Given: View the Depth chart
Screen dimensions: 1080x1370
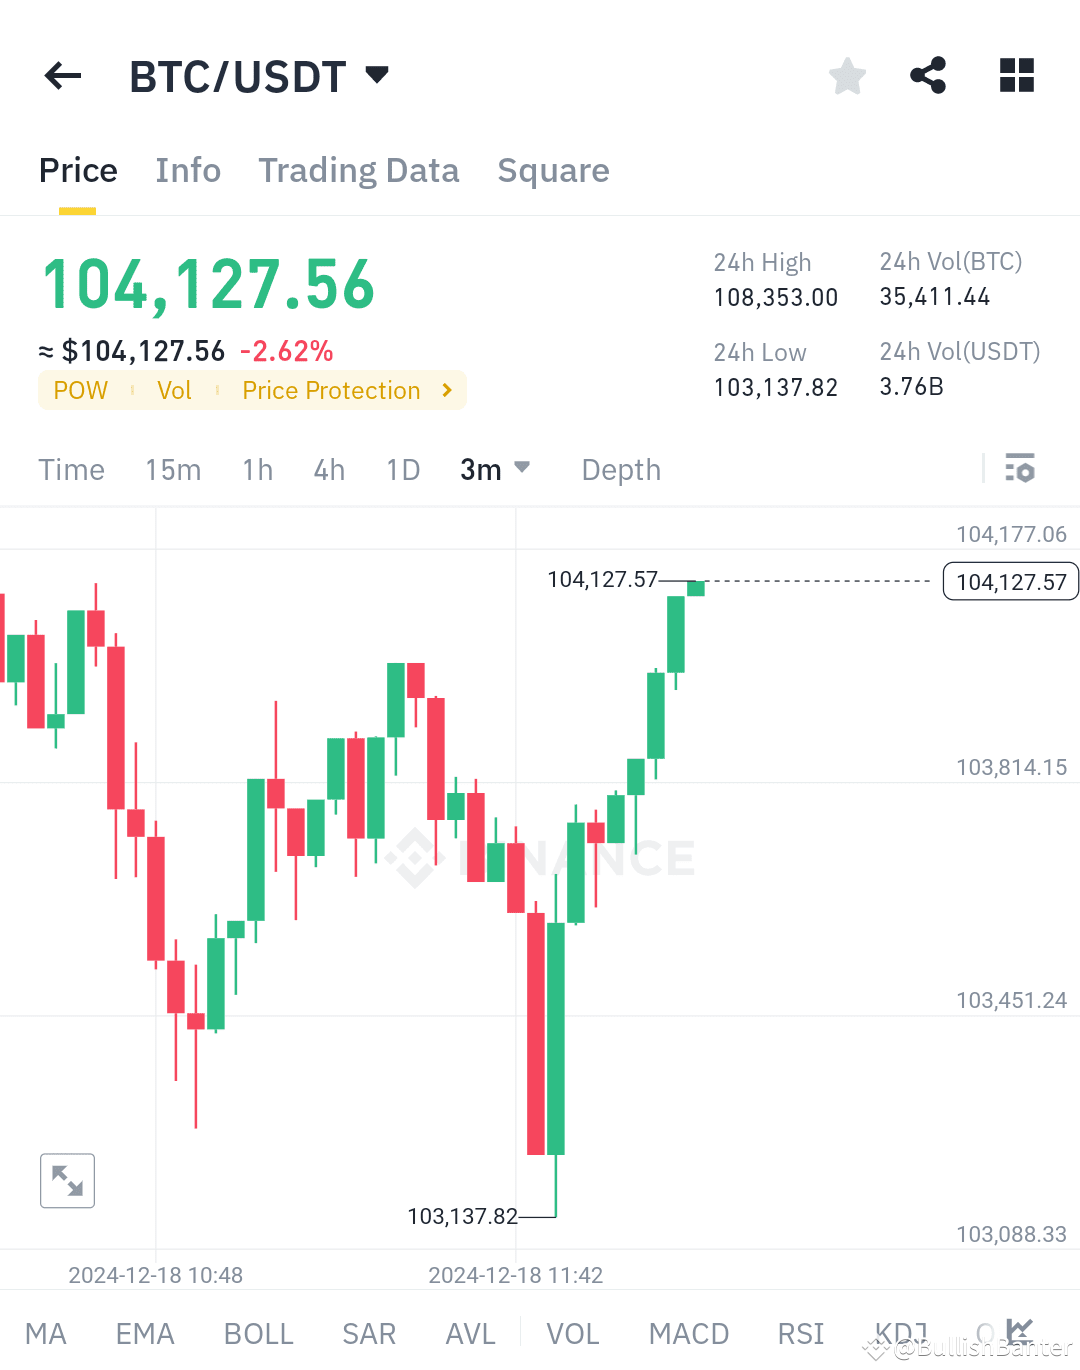Looking at the screenshot, I should coord(620,469).
